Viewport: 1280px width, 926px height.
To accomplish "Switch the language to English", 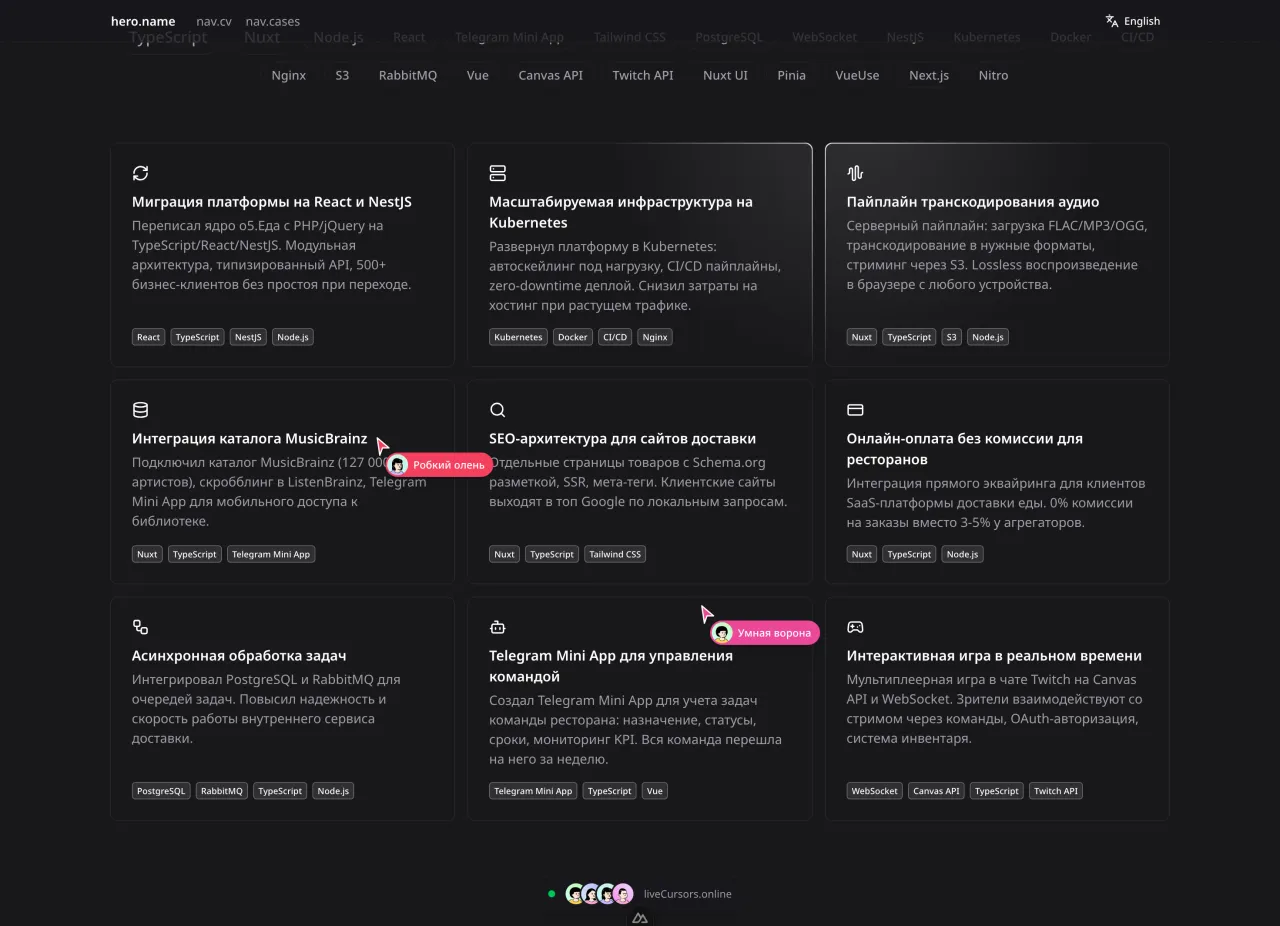I will (1133, 21).
